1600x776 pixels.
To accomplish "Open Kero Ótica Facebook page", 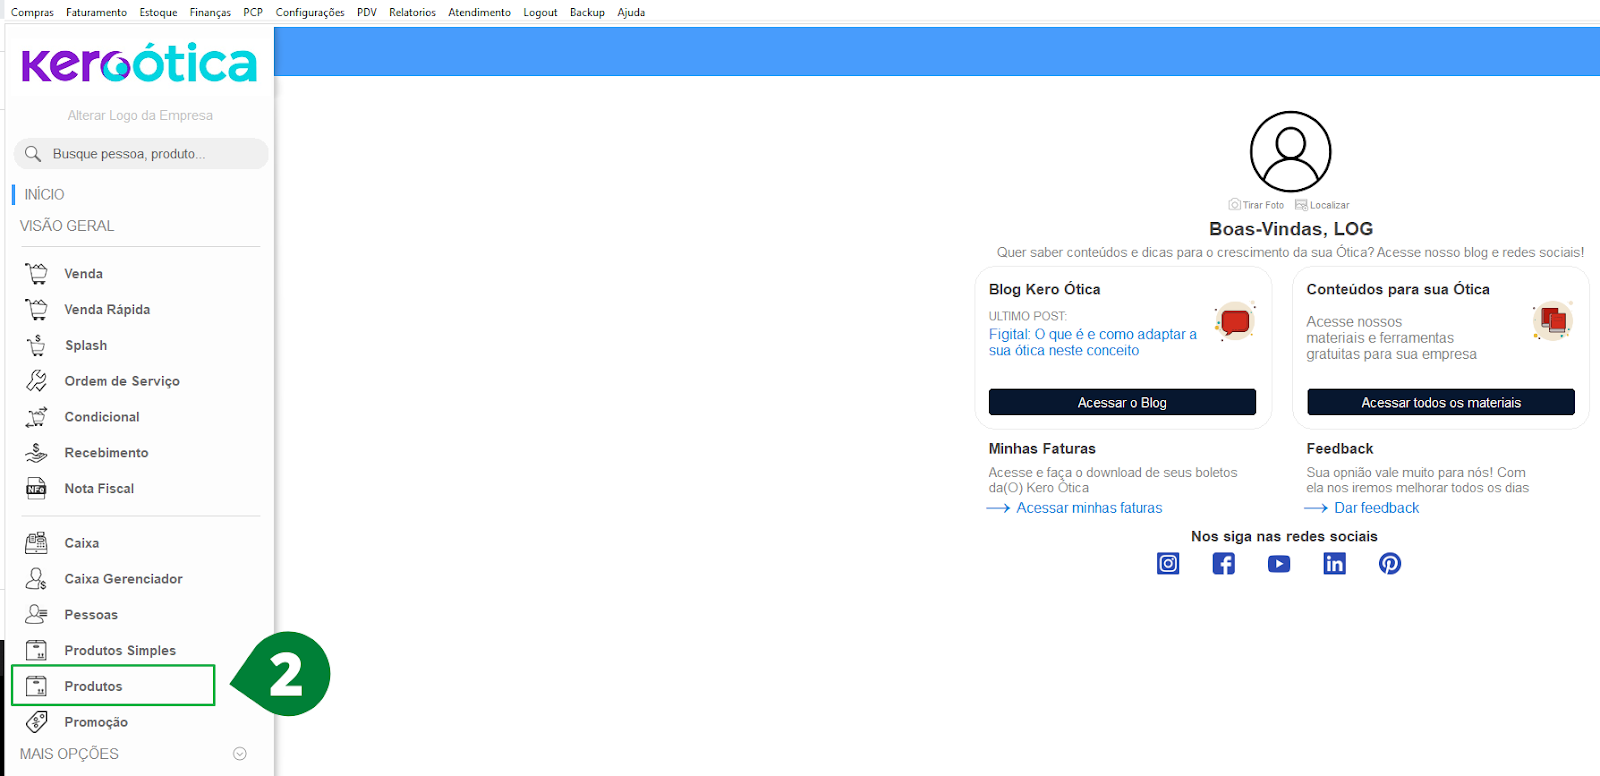I will [1223, 563].
